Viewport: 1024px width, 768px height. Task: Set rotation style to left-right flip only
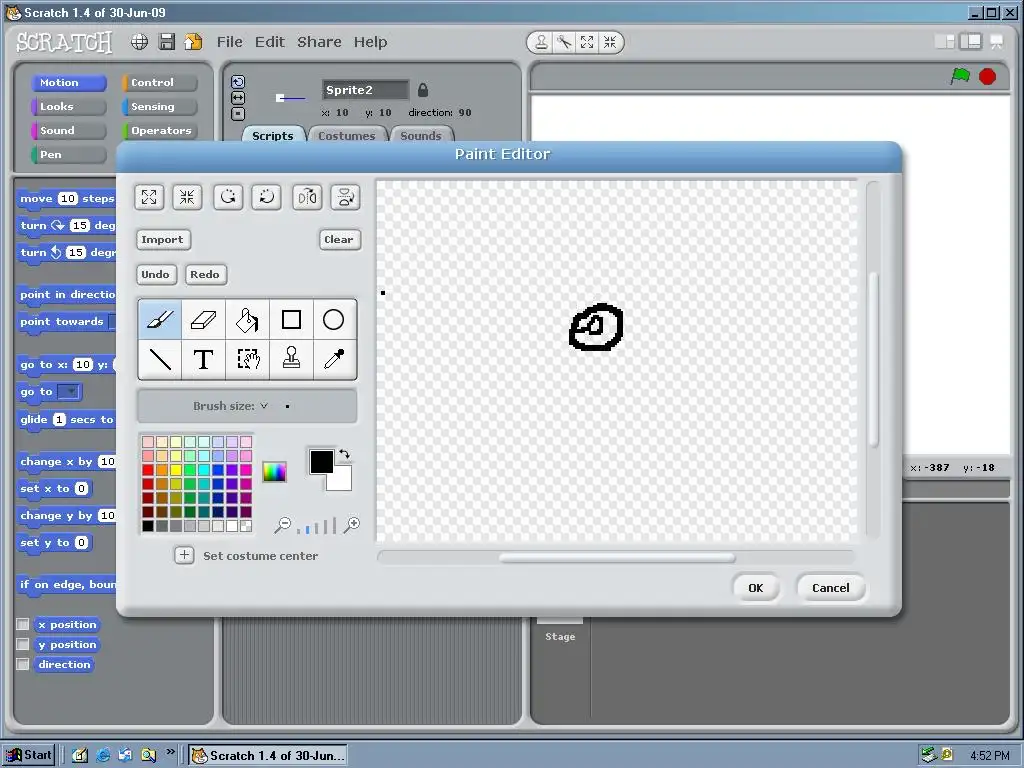pyautogui.click(x=238, y=97)
